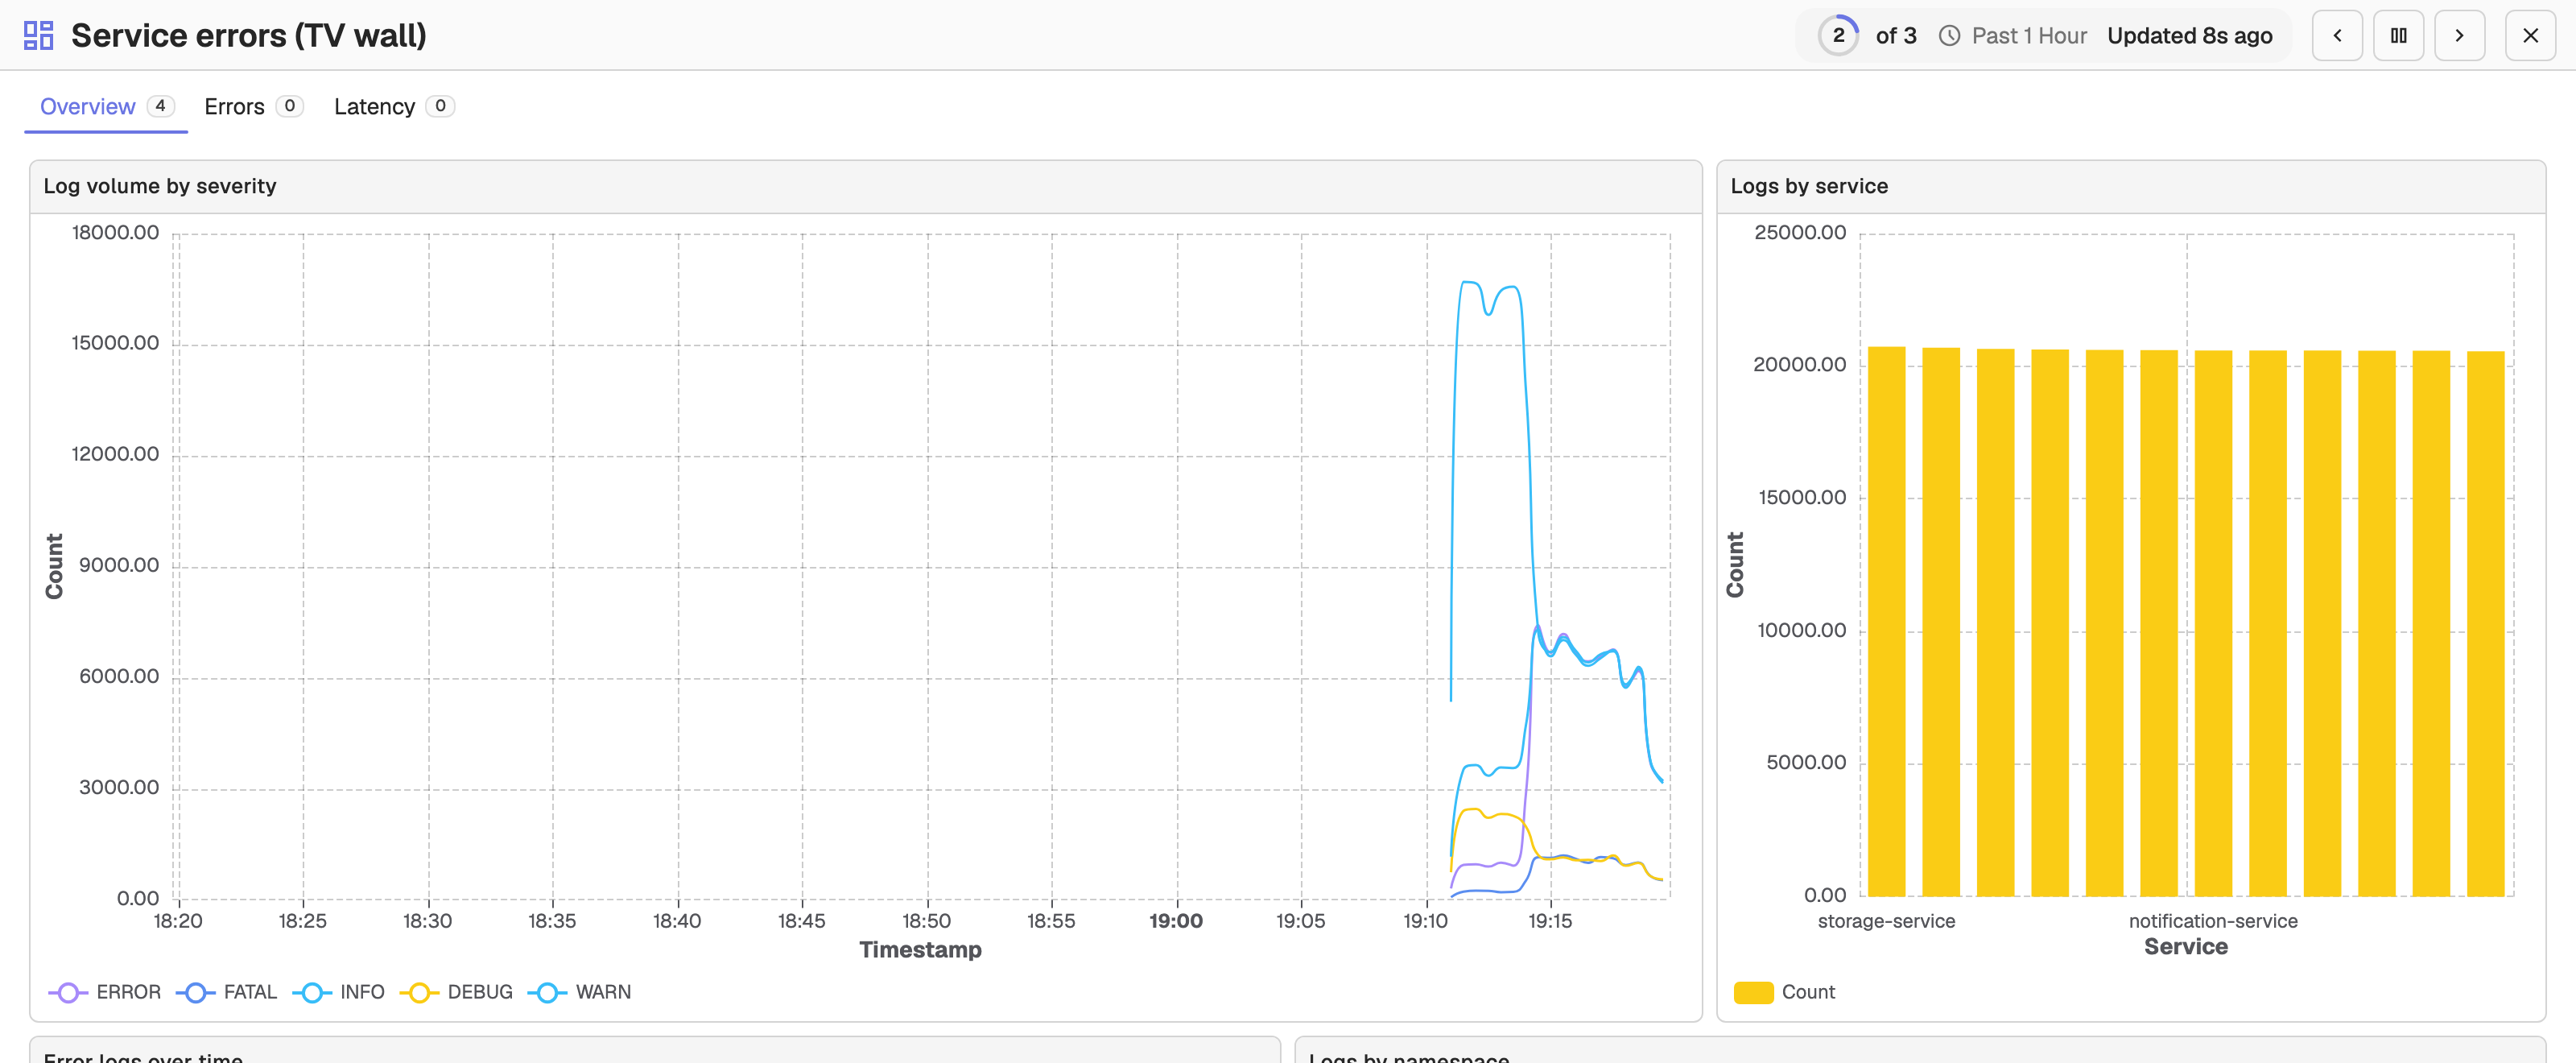
Task: Toggle the yellow Count legend swatch
Action: click(x=1753, y=992)
